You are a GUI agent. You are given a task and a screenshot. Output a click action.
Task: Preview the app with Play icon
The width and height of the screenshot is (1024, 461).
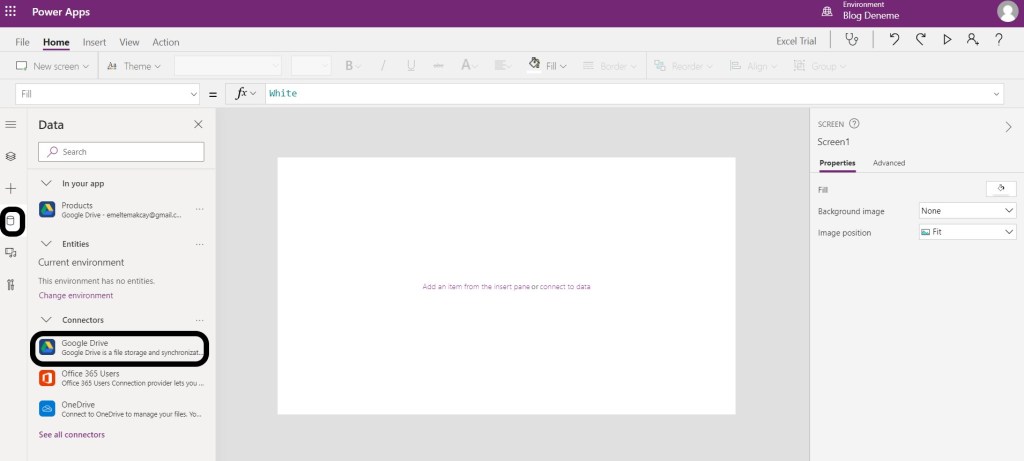point(946,40)
